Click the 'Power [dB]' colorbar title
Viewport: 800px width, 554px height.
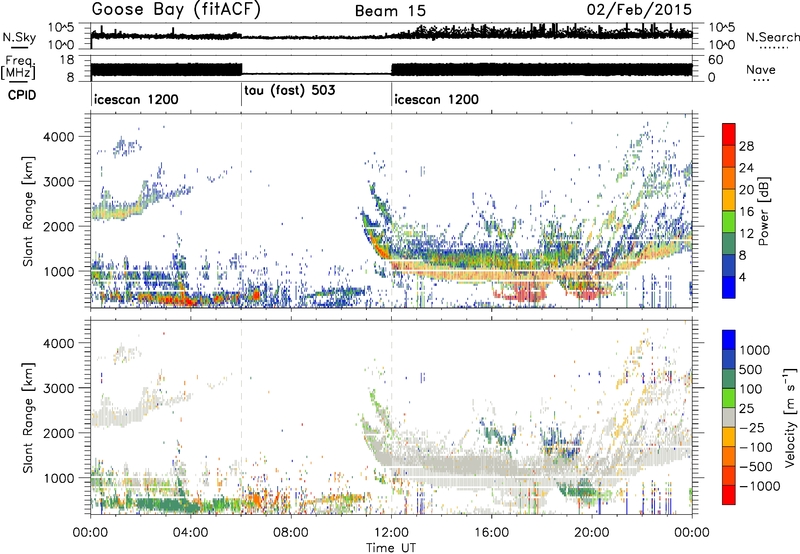coord(763,211)
